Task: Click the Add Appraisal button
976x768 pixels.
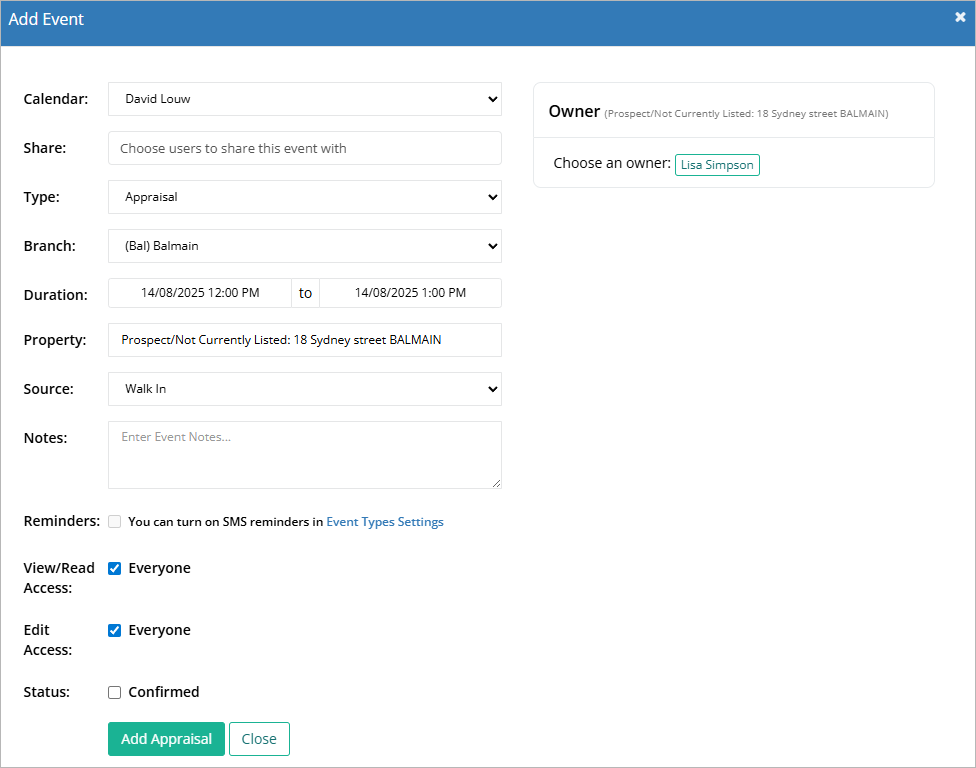Action: [166, 739]
